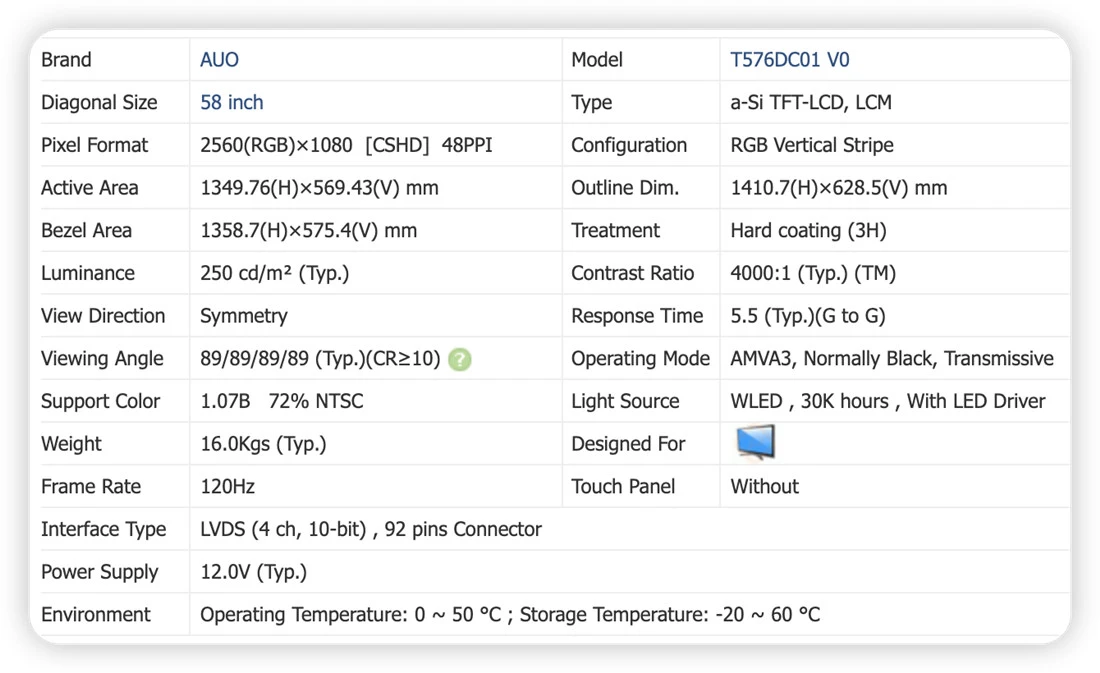Click the Touch Panel Without value
Viewport: 1100px width, 673px height.
tap(764, 486)
